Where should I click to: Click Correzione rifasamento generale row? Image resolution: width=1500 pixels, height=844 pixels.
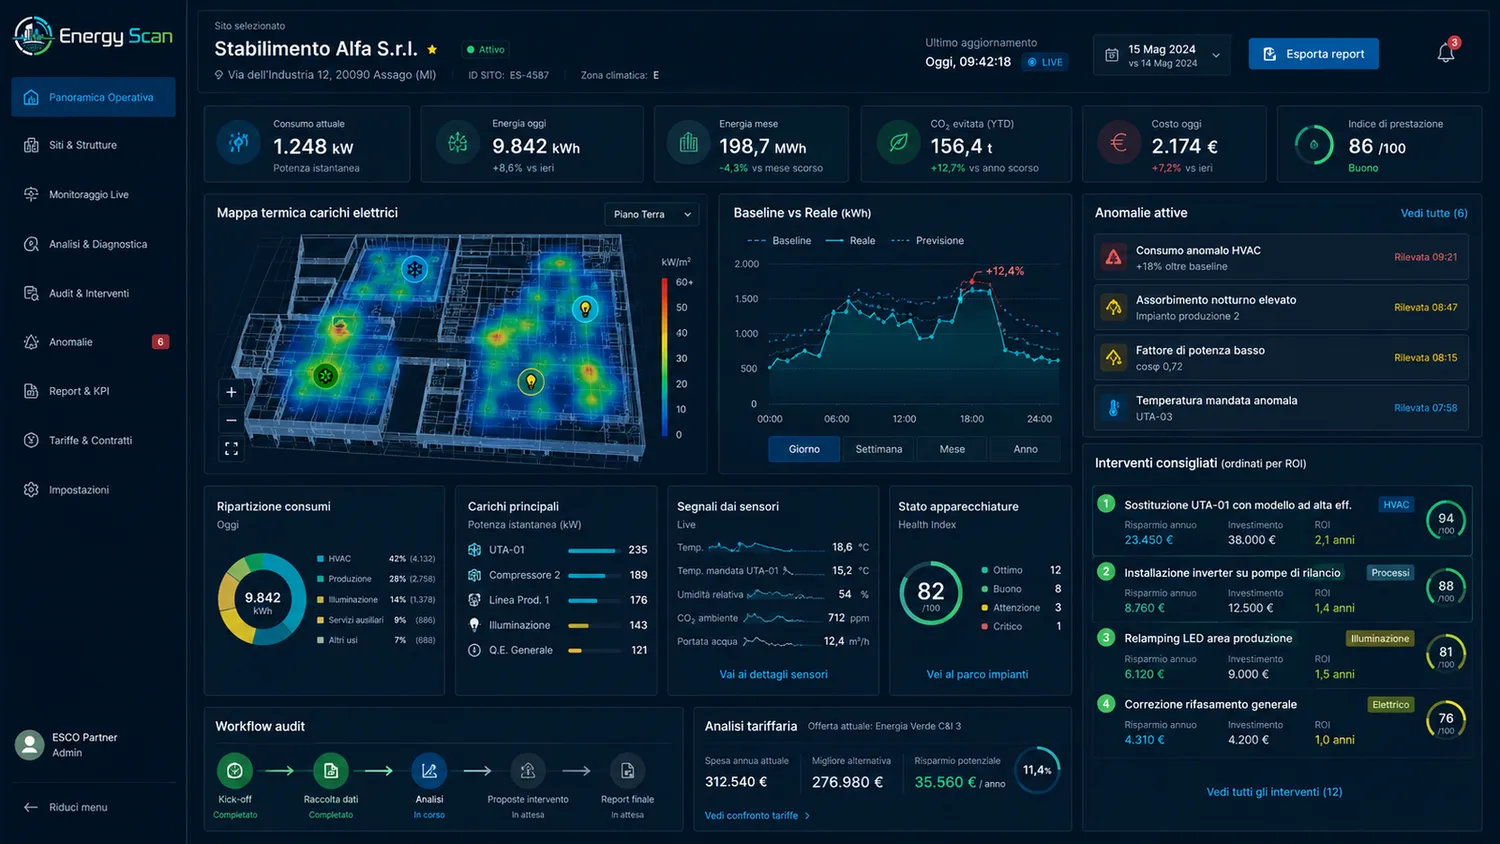pyautogui.click(x=1282, y=721)
